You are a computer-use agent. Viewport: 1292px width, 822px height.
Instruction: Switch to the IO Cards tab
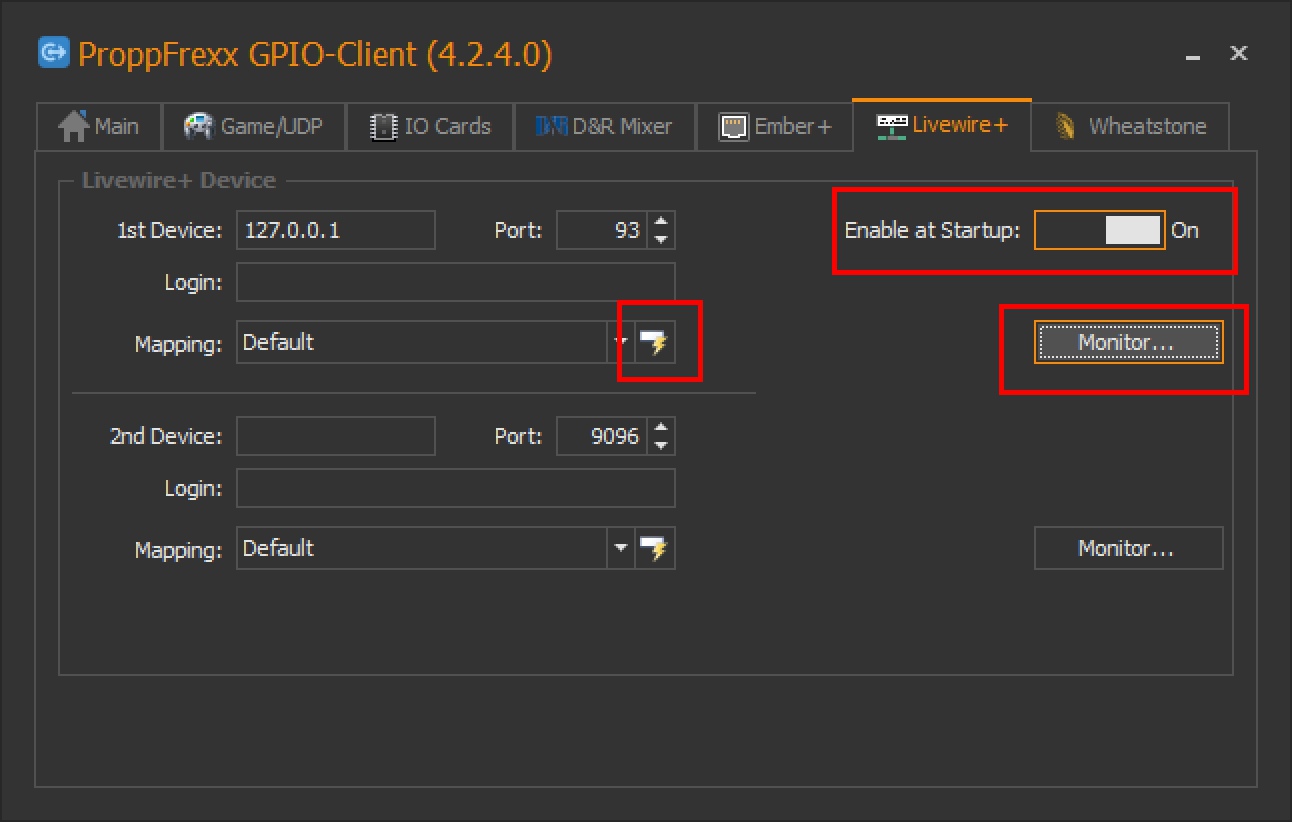(430, 127)
